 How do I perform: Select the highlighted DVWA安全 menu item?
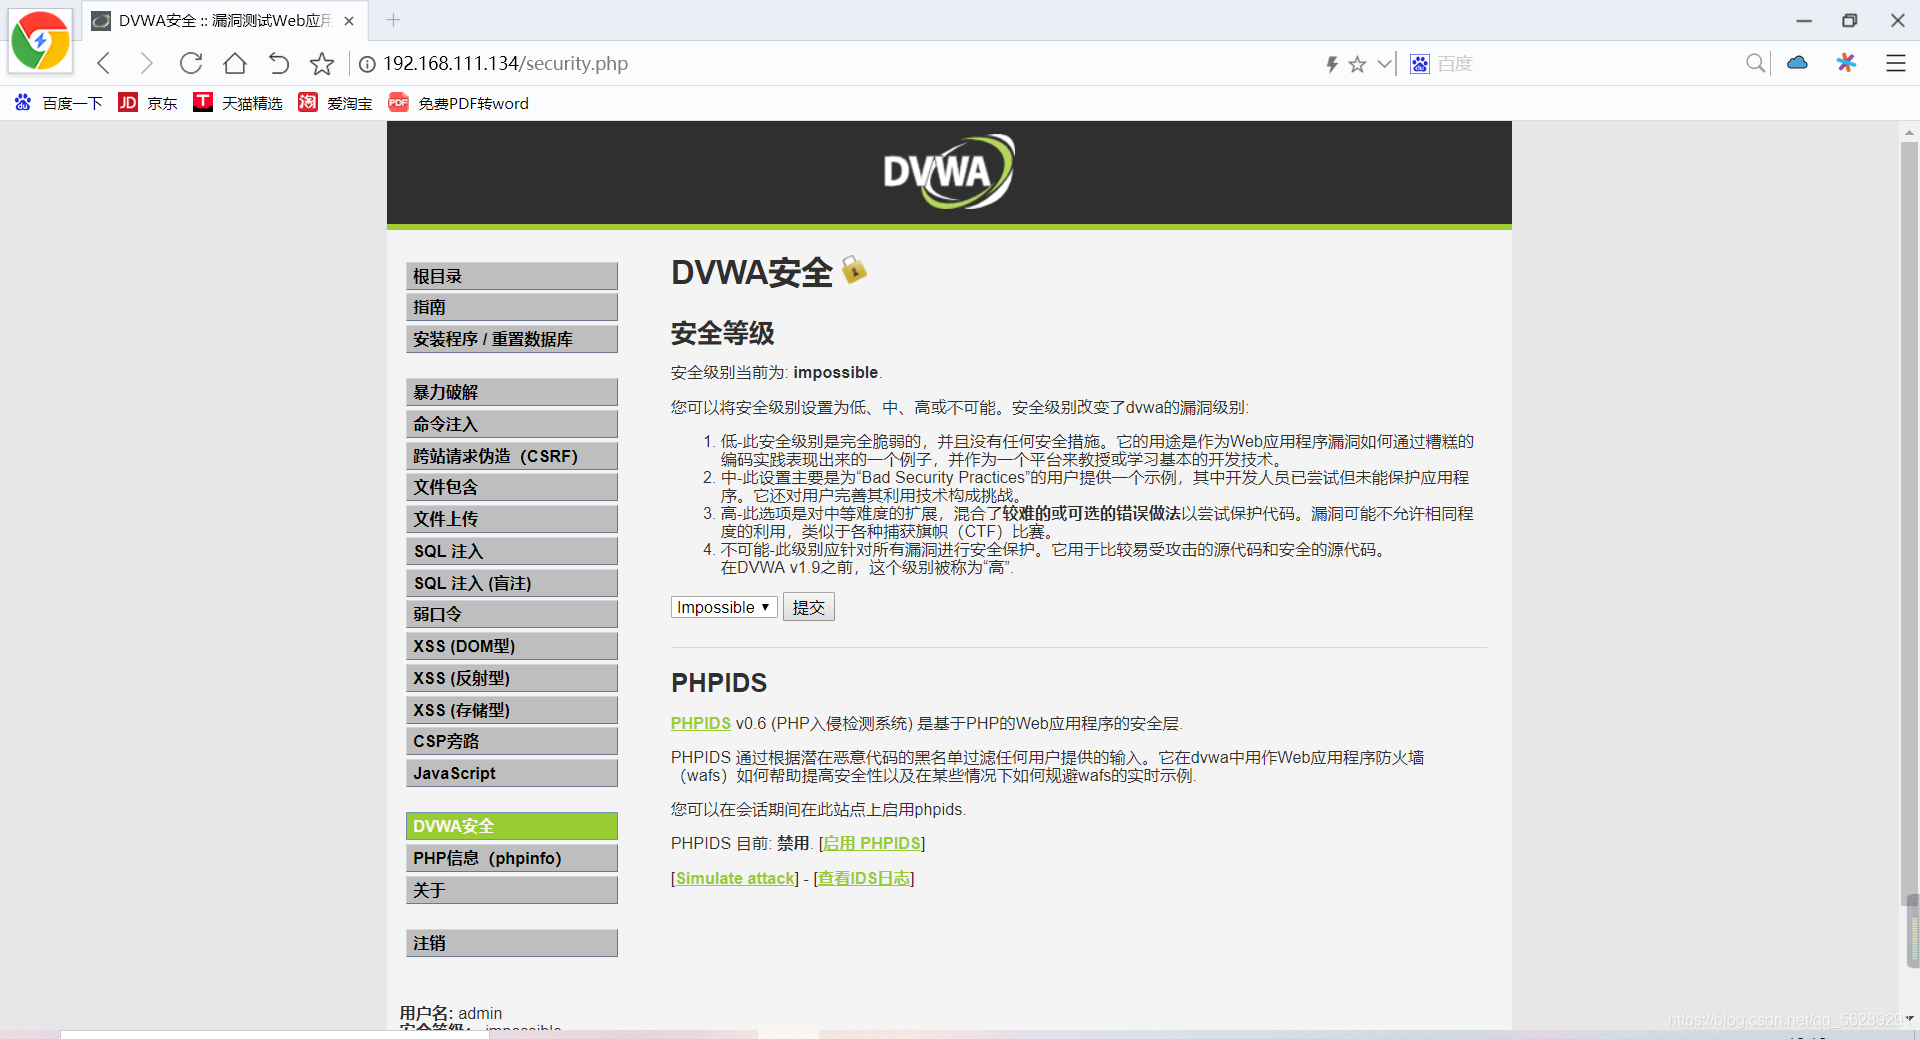[512, 826]
